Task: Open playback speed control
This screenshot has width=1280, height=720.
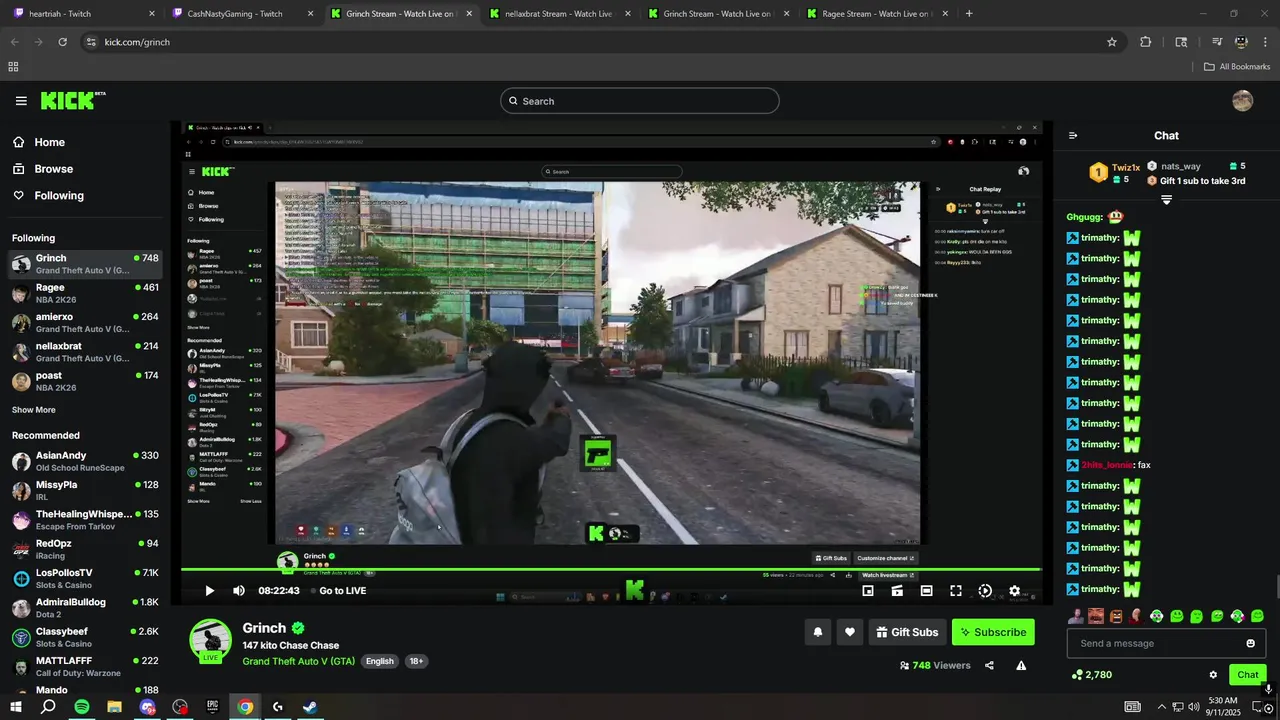Action: [985, 591]
